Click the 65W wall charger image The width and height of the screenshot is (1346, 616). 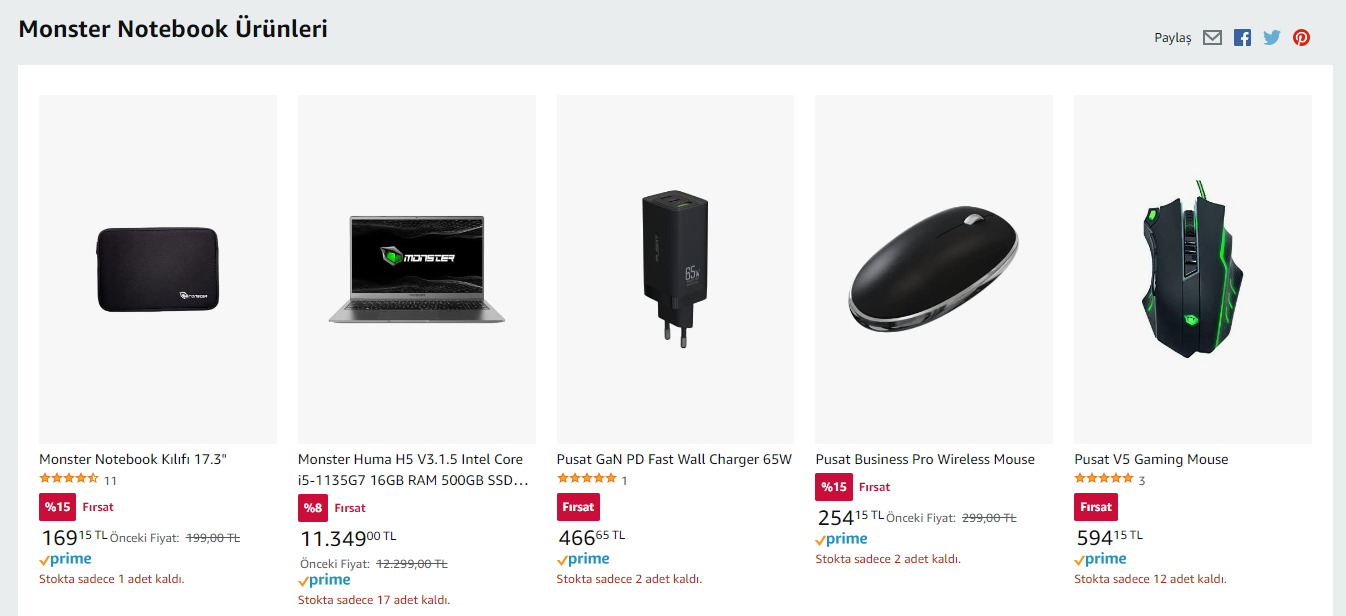(675, 269)
